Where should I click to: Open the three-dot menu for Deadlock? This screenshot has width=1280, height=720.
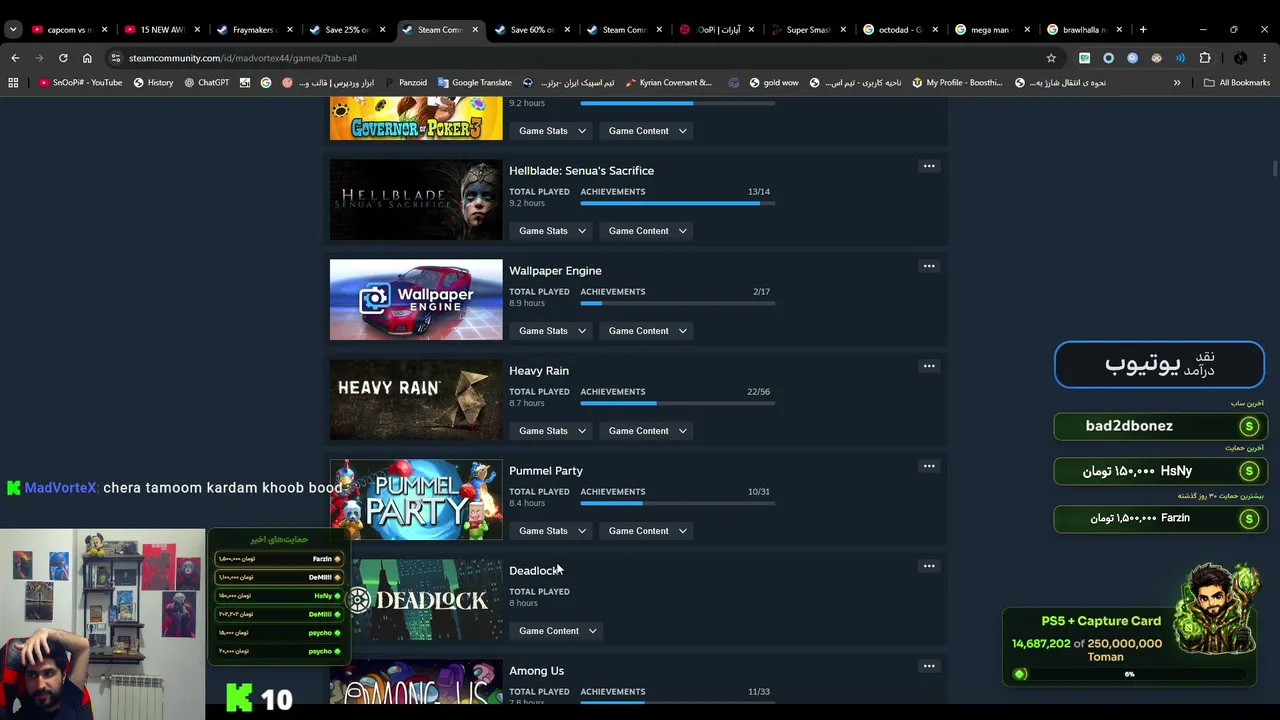click(x=929, y=566)
